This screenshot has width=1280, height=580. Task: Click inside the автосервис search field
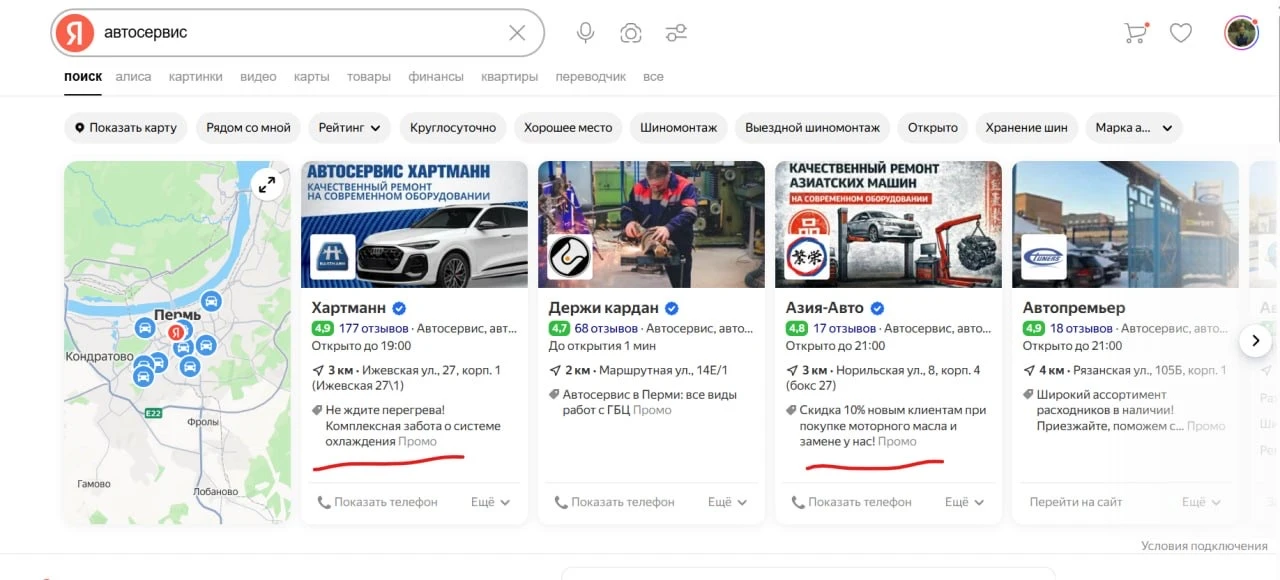[x=300, y=33]
